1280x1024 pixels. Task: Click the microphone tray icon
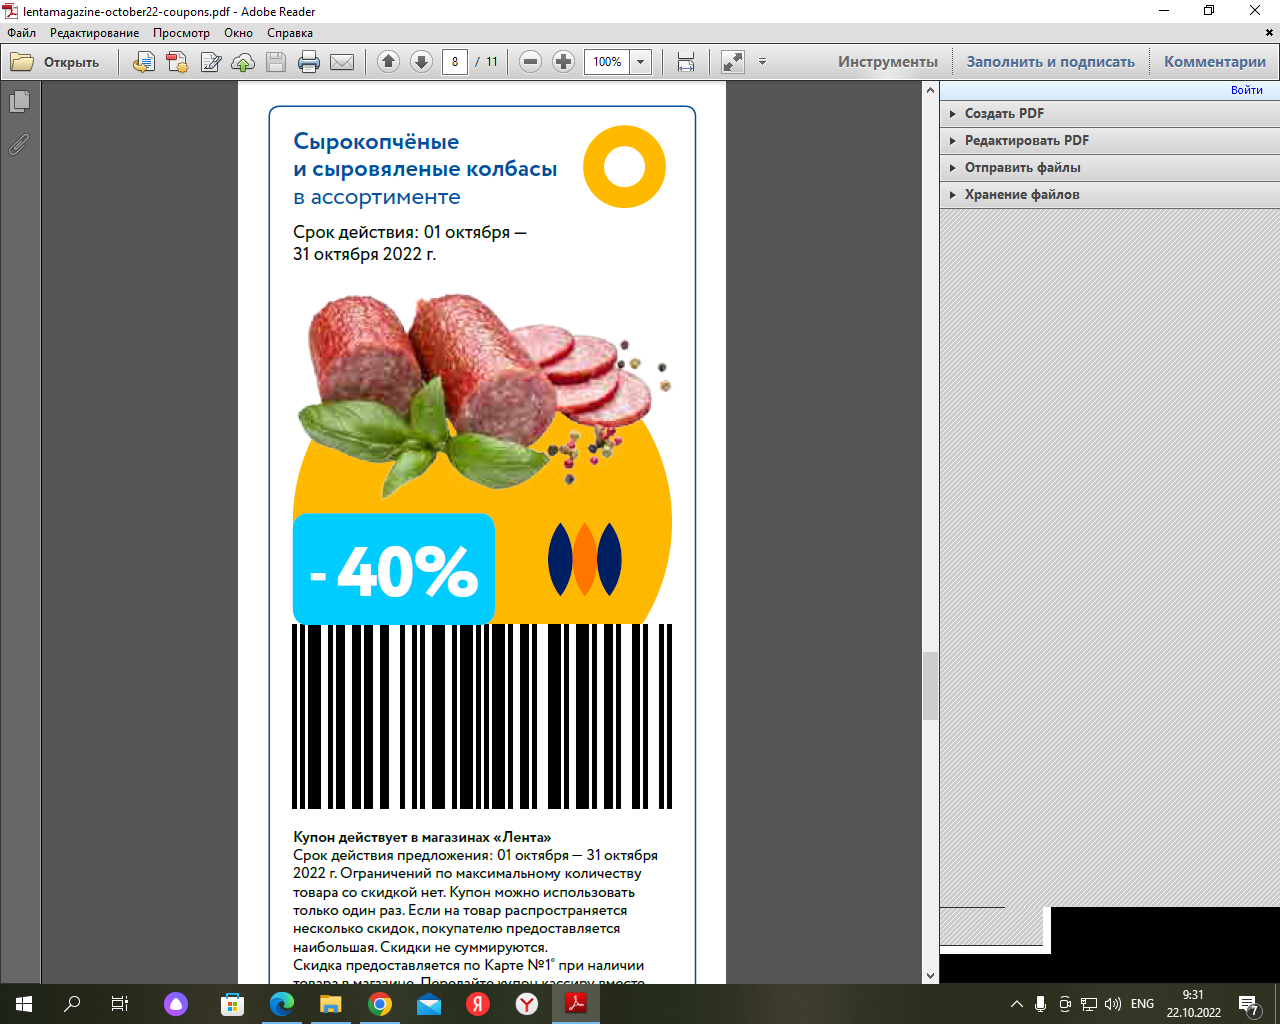click(1041, 1004)
